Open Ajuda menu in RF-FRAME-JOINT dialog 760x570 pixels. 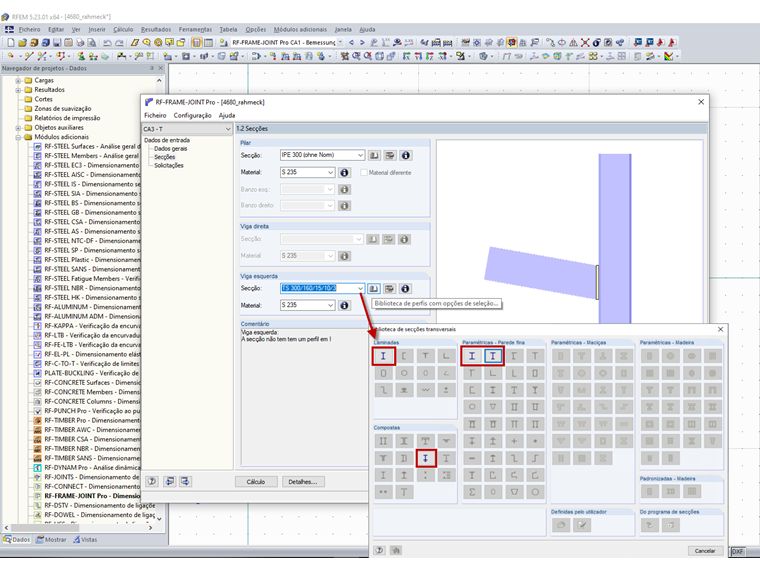point(227,115)
